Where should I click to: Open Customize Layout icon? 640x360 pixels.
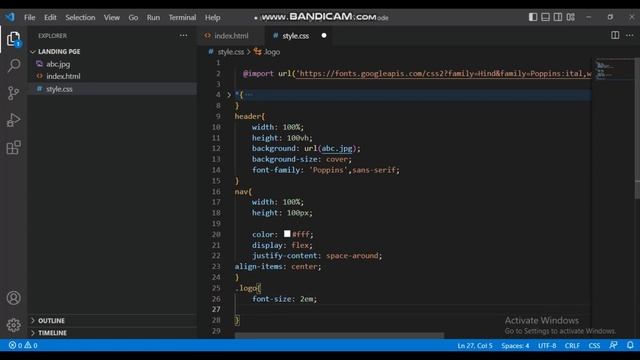pyautogui.click(x=571, y=17)
